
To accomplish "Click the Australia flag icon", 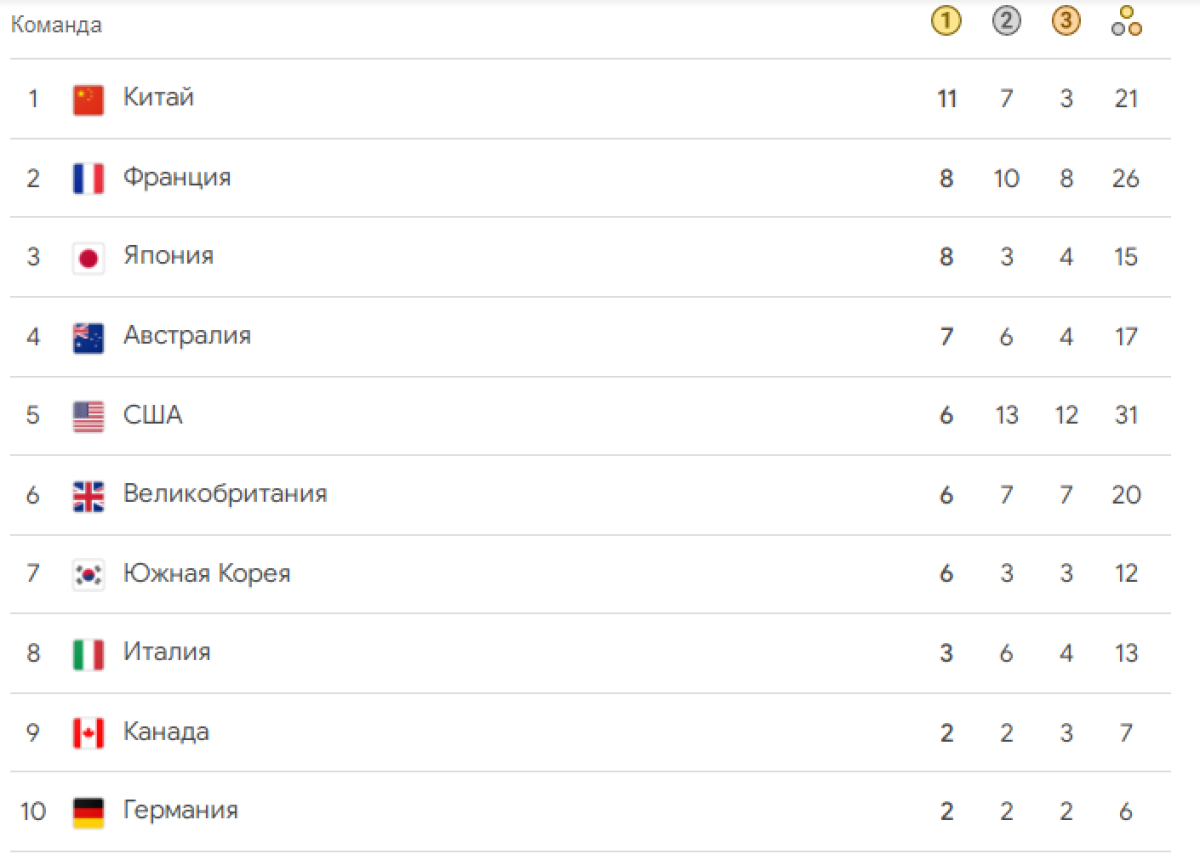I will (x=88, y=337).
